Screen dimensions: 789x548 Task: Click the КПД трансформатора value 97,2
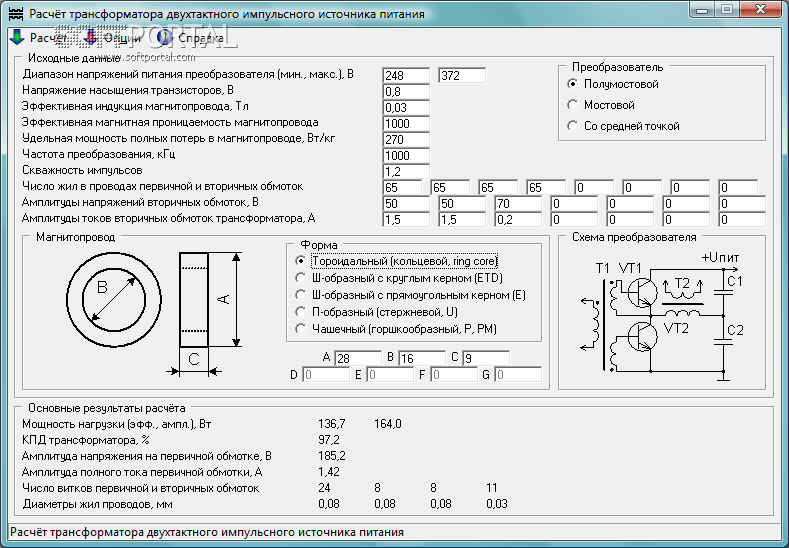329,440
